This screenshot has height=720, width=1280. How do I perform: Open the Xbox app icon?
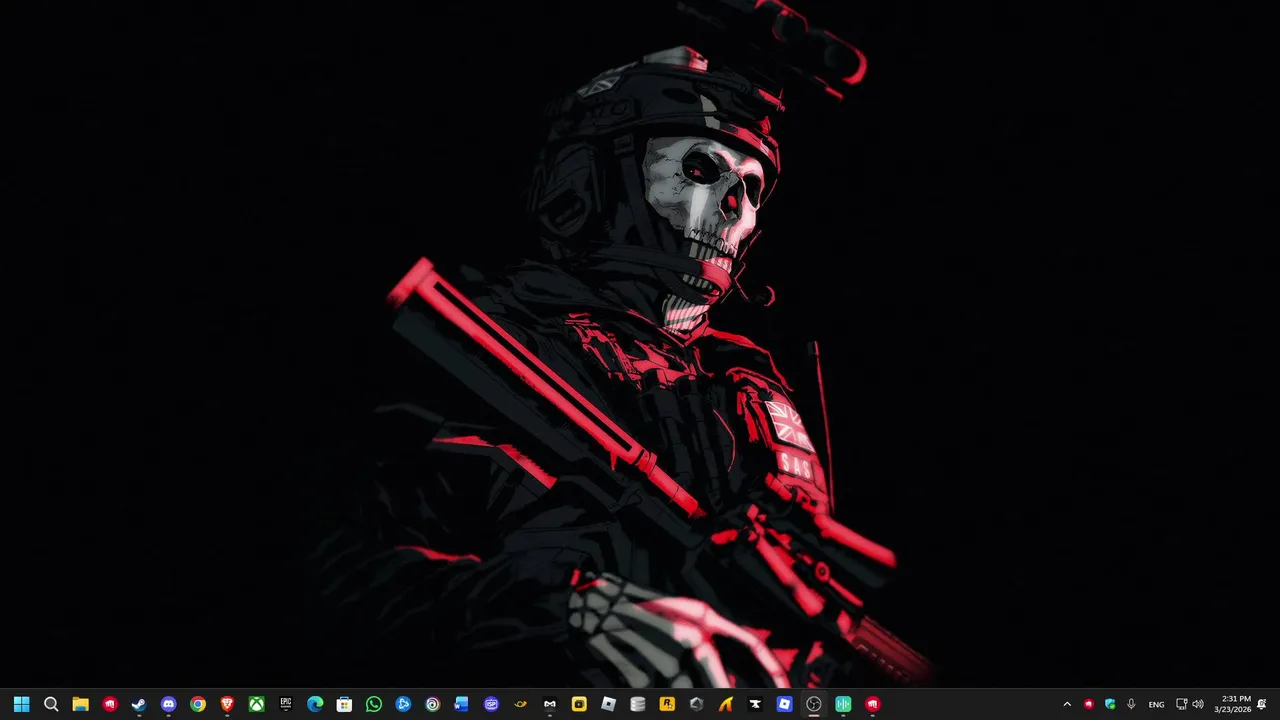point(256,704)
